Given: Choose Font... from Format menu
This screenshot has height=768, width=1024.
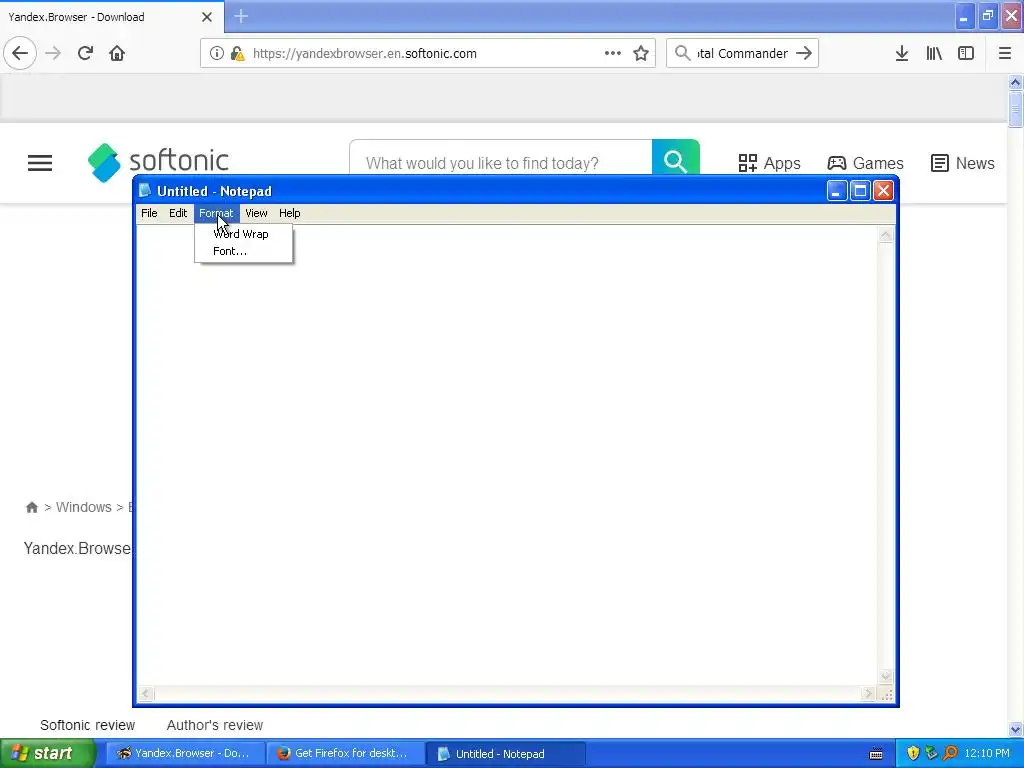Looking at the screenshot, I should pyautogui.click(x=244, y=251).
